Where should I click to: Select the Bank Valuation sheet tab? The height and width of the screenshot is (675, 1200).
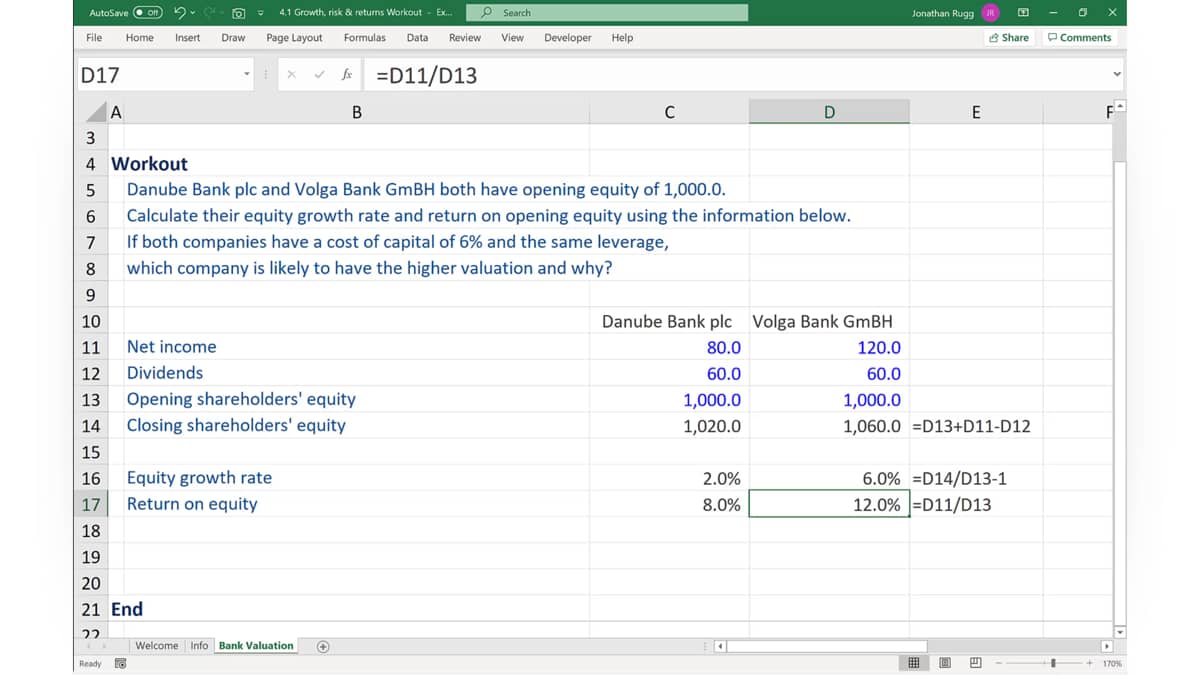256,646
